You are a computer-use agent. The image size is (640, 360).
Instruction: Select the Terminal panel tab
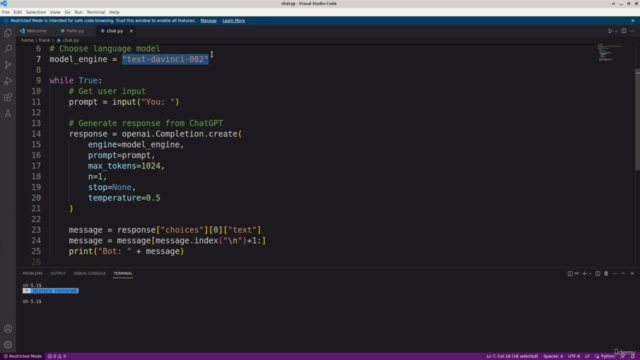pos(123,273)
